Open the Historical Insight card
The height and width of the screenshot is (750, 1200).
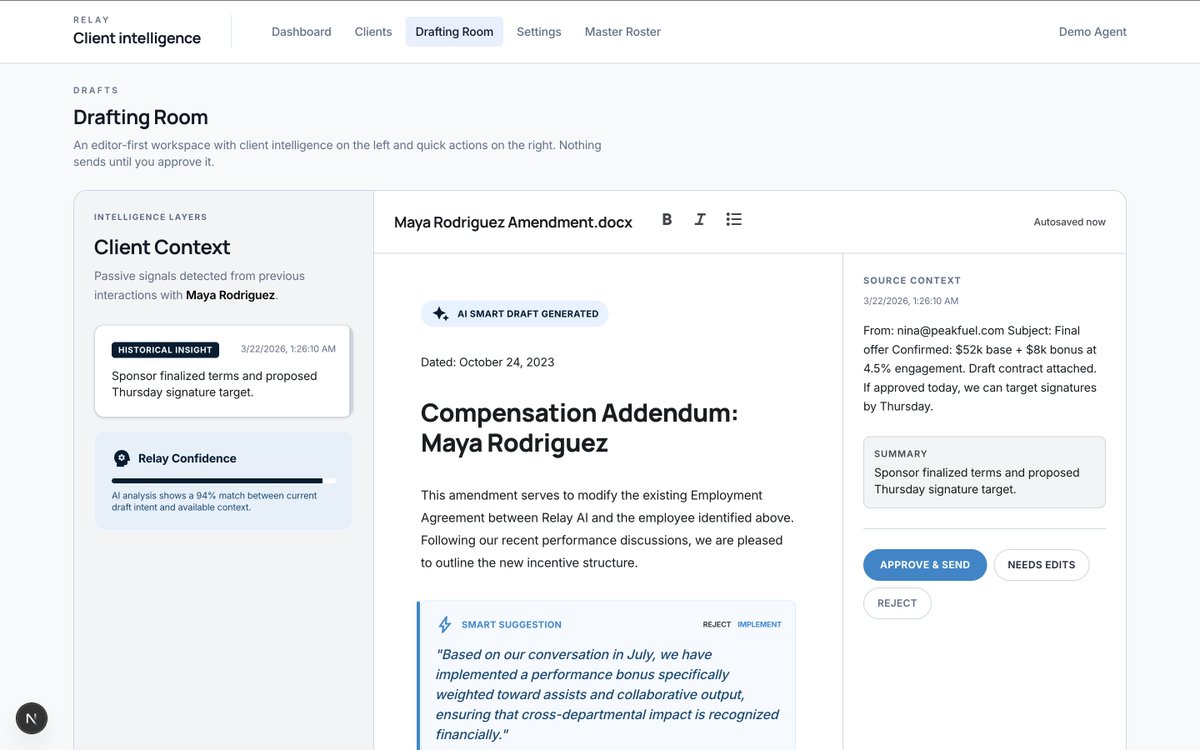coord(223,371)
